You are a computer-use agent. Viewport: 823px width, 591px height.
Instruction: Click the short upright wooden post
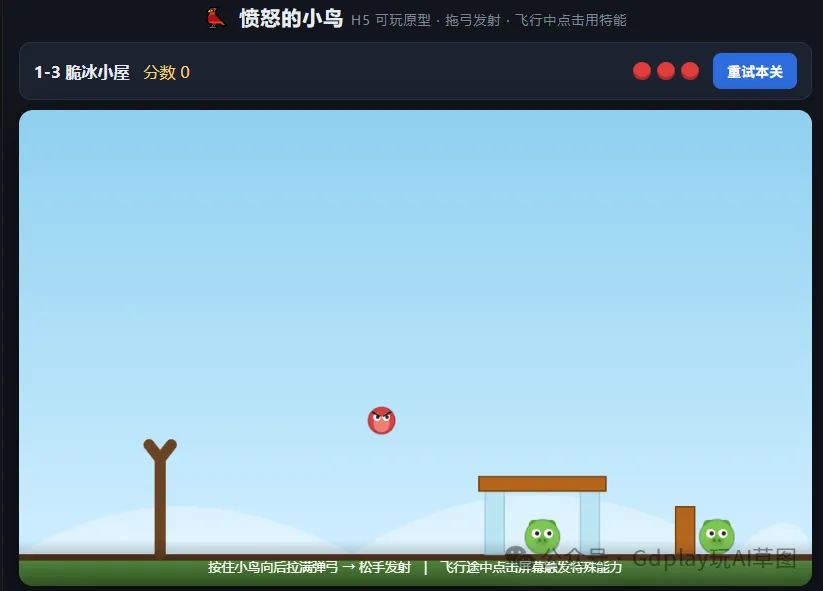click(x=685, y=530)
